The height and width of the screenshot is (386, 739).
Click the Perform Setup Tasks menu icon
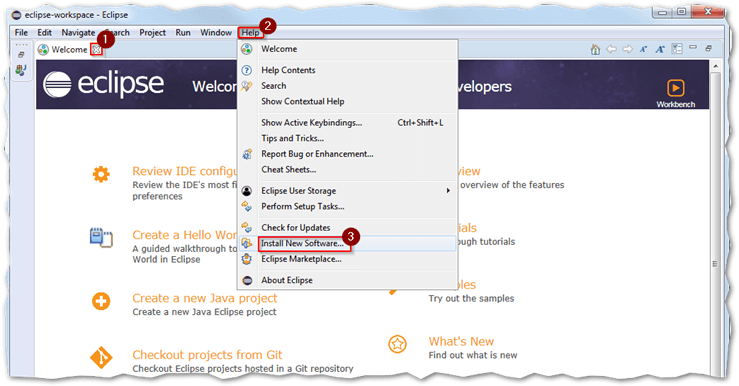coord(247,206)
